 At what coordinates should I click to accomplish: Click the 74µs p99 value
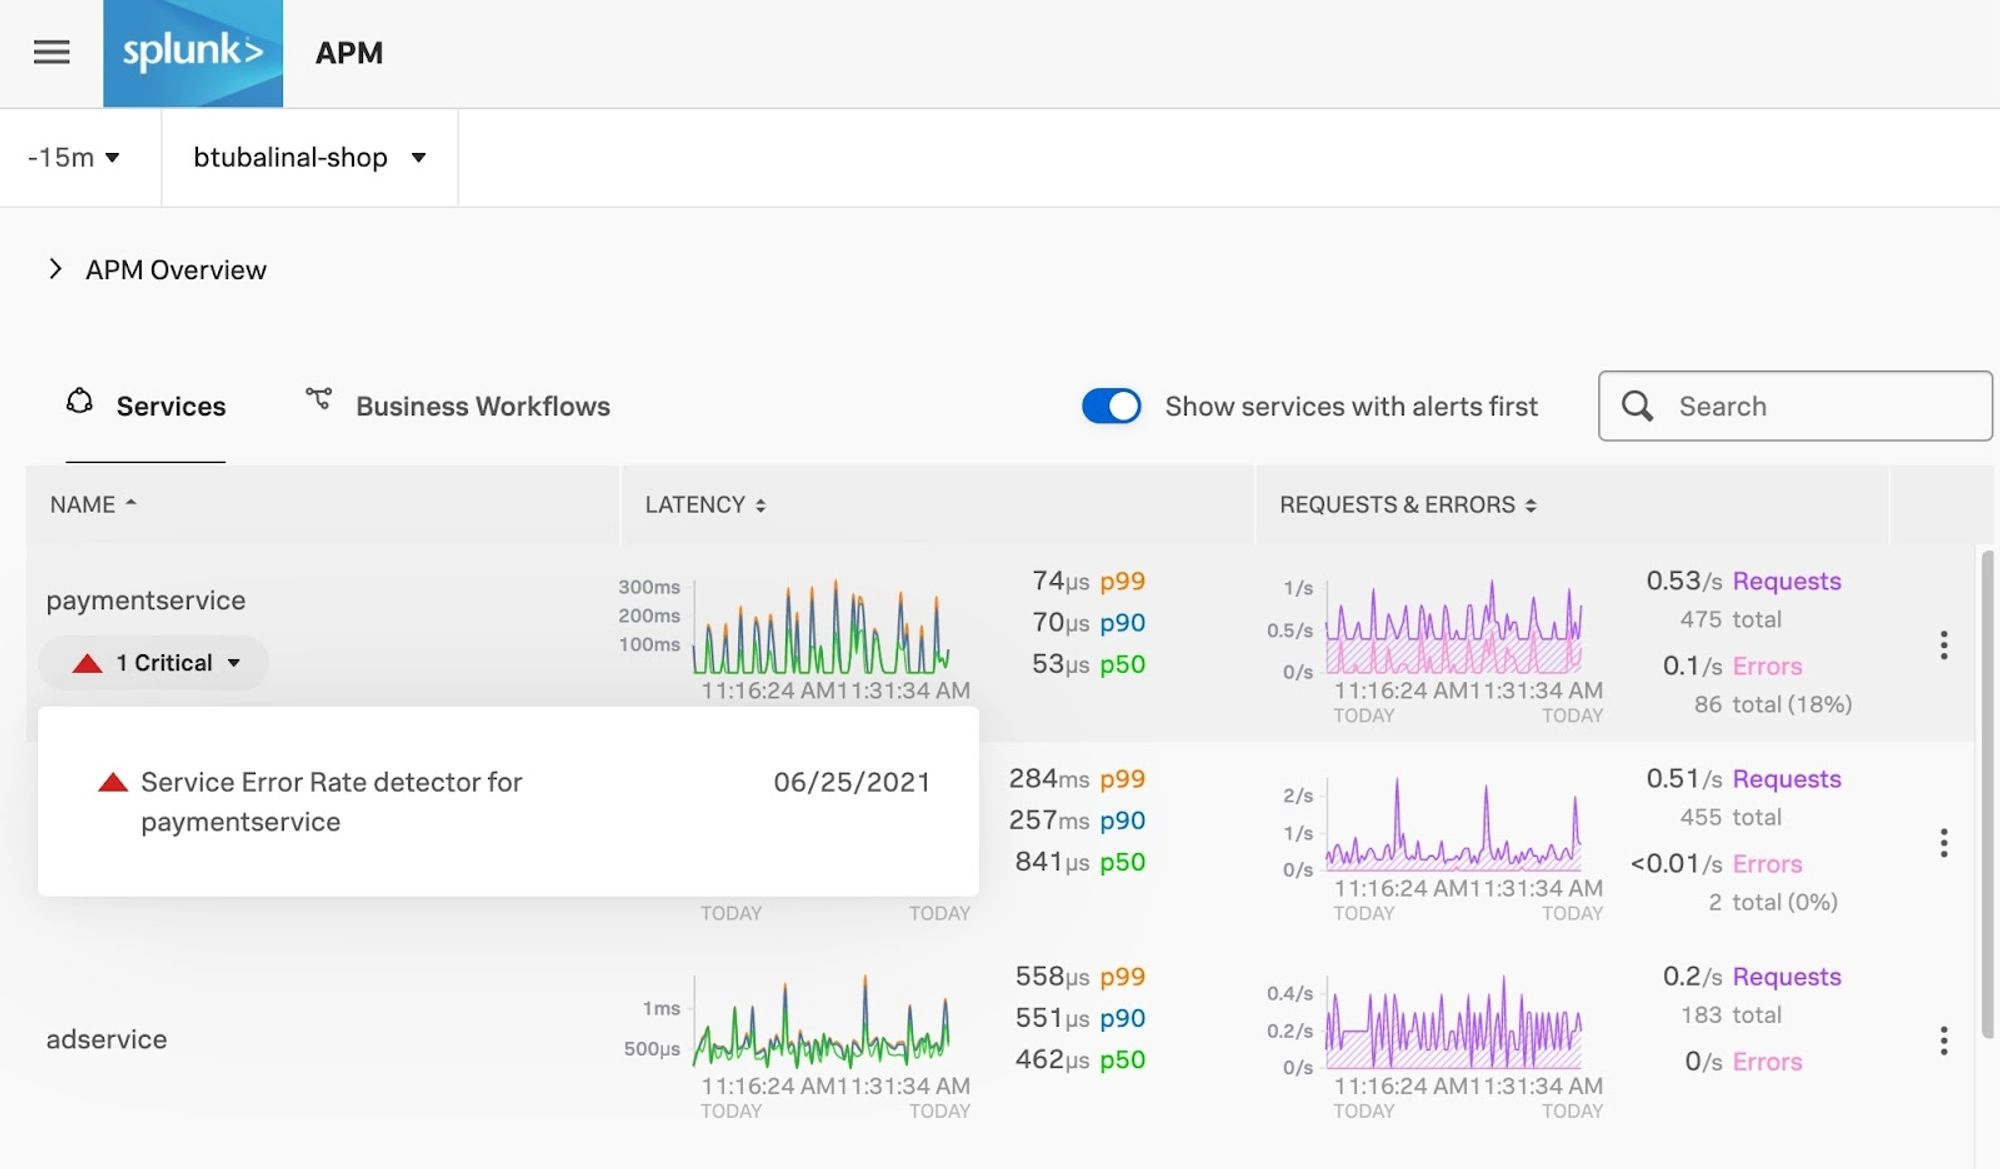pos(1089,581)
